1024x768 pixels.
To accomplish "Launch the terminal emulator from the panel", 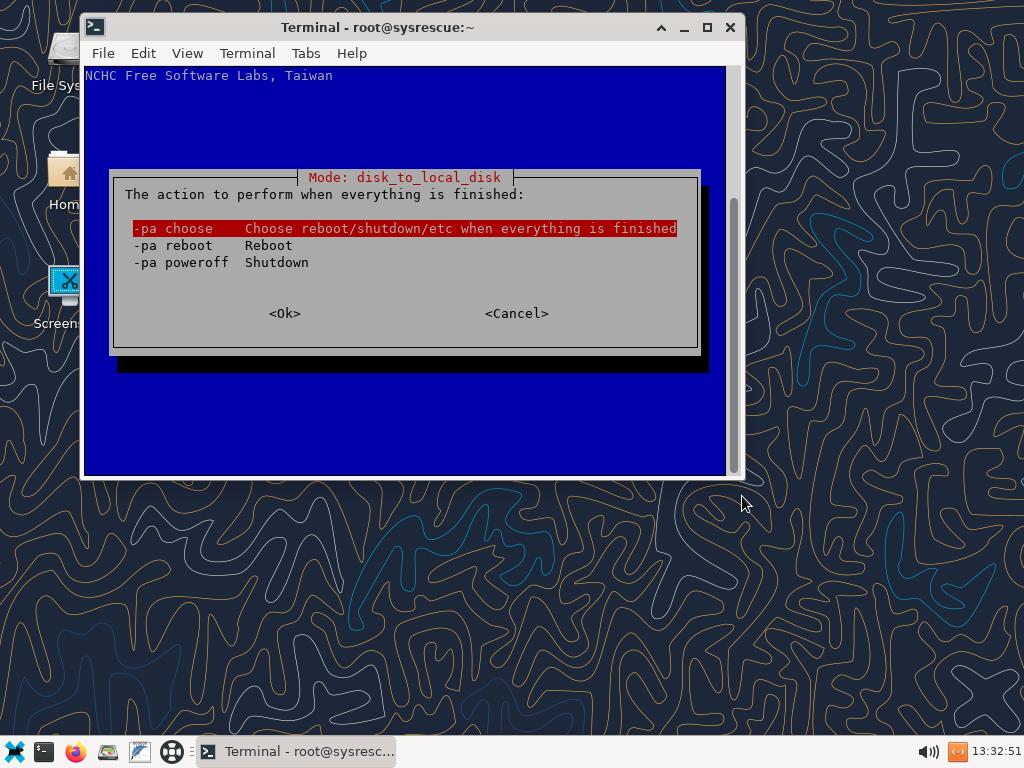I will (44, 751).
